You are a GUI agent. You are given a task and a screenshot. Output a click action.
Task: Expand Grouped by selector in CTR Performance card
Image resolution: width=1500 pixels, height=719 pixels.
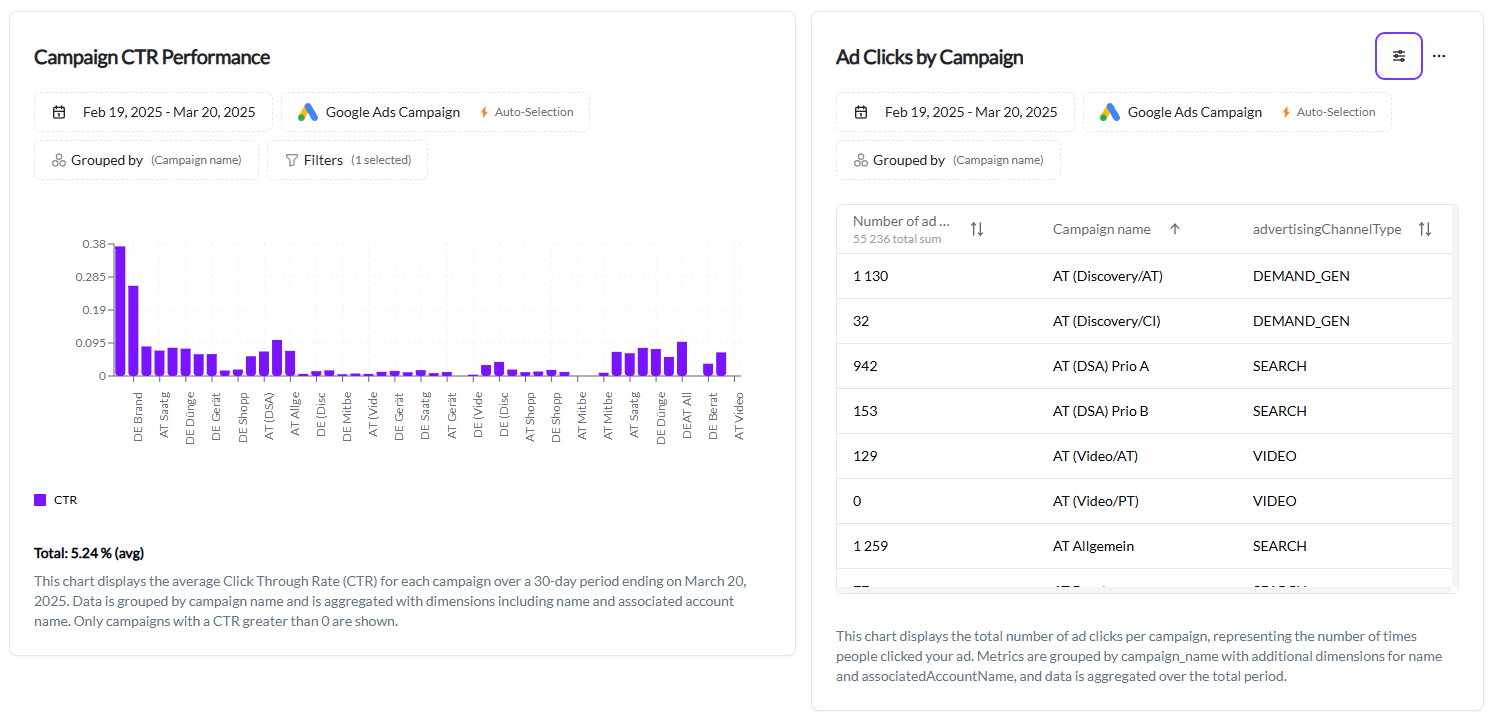146,160
